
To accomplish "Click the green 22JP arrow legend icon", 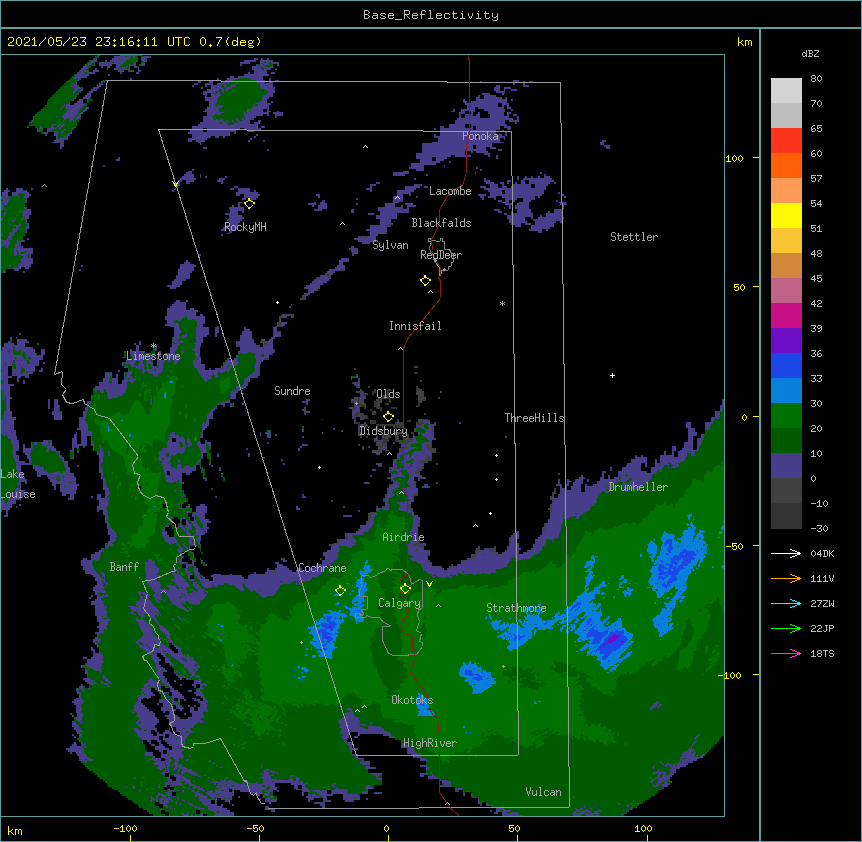I will [786, 628].
